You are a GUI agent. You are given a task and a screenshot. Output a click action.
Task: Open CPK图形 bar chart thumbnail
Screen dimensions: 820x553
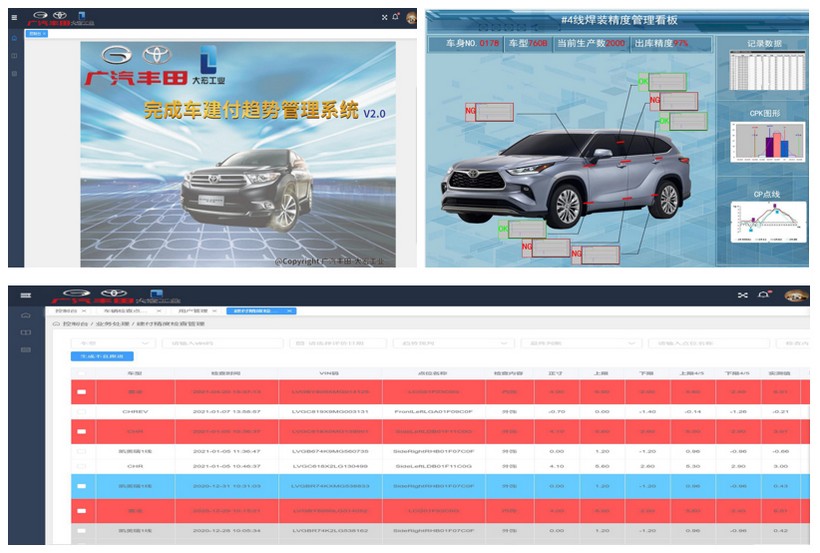click(767, 141)
